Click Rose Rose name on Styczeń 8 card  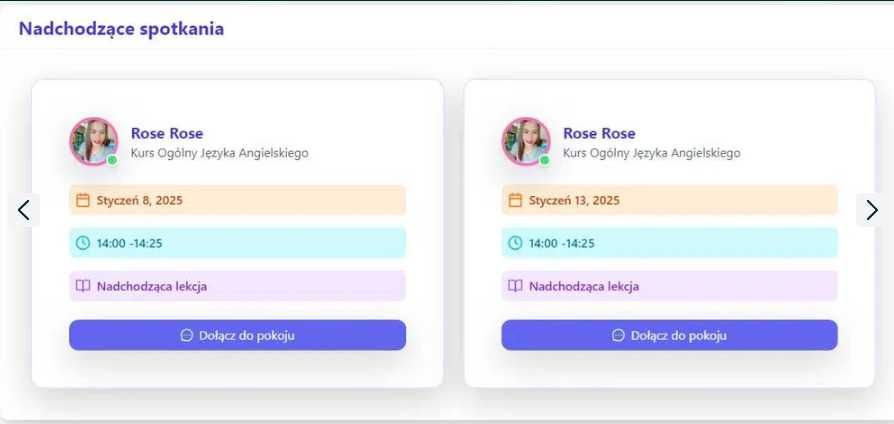coord(166,133)
